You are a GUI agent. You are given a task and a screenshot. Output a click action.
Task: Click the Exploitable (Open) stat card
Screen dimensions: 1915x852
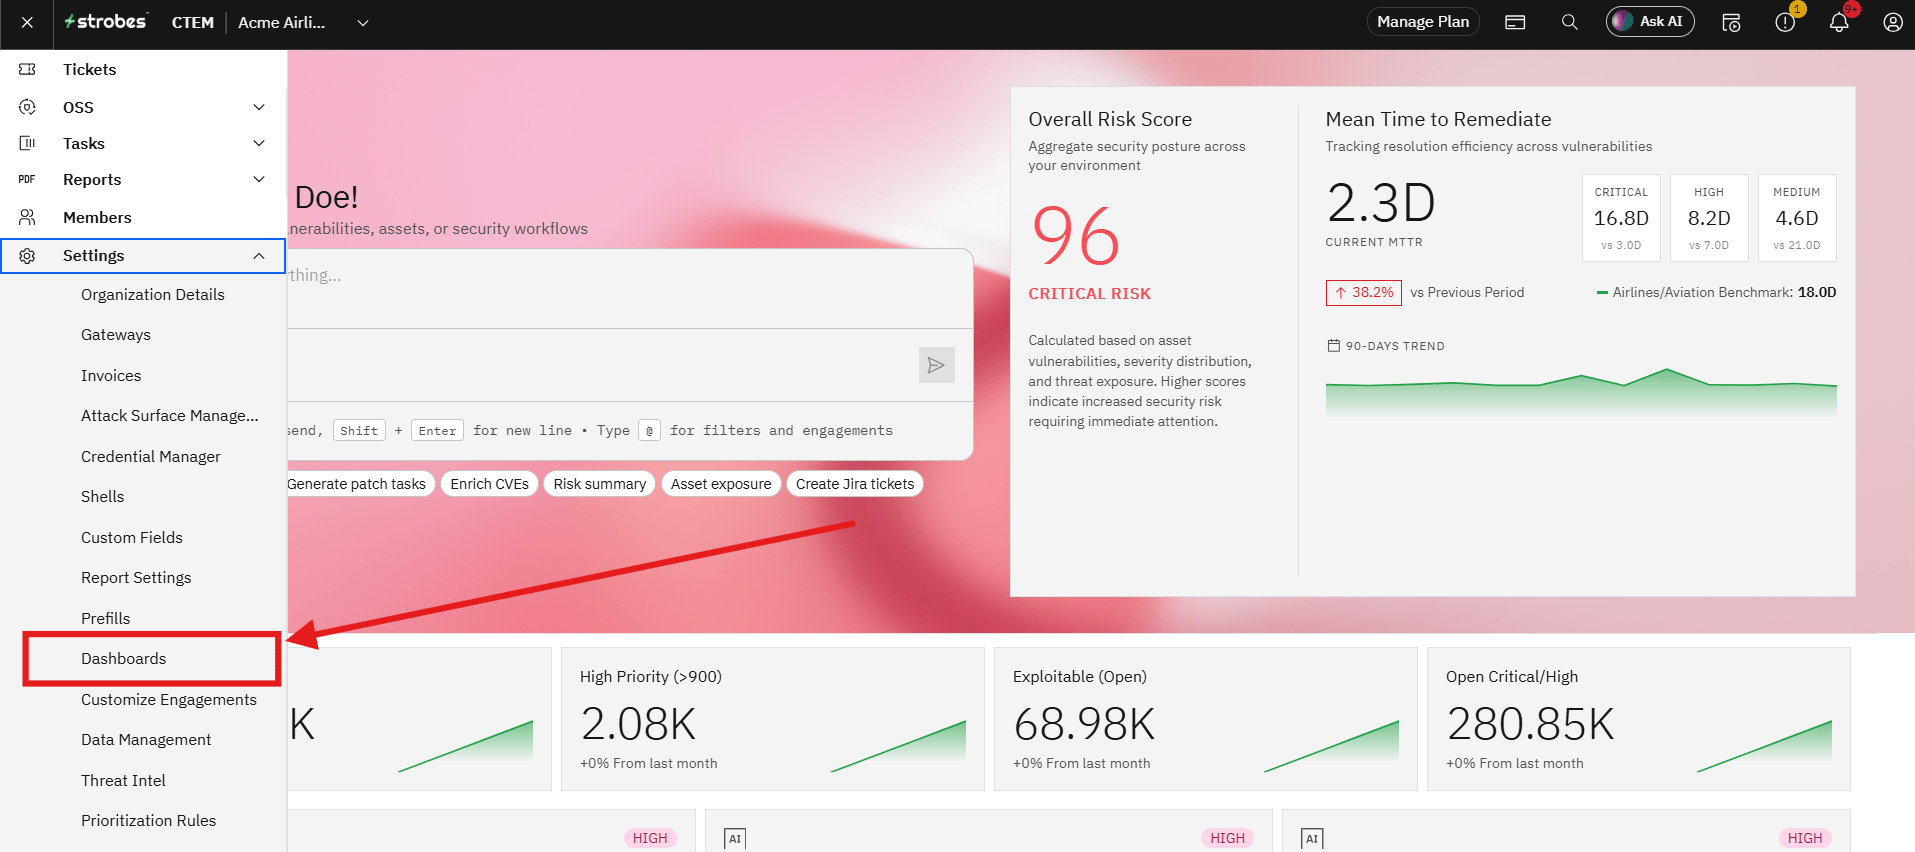click(x=1205, y=719)
